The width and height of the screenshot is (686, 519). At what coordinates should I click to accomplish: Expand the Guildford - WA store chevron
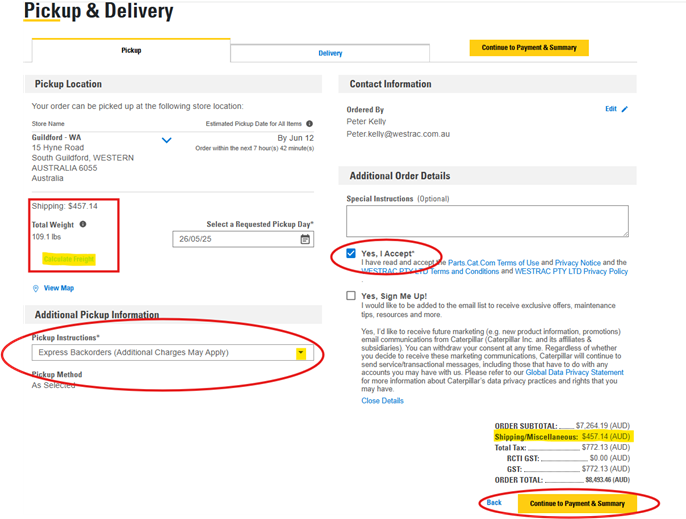coord(167,140)
